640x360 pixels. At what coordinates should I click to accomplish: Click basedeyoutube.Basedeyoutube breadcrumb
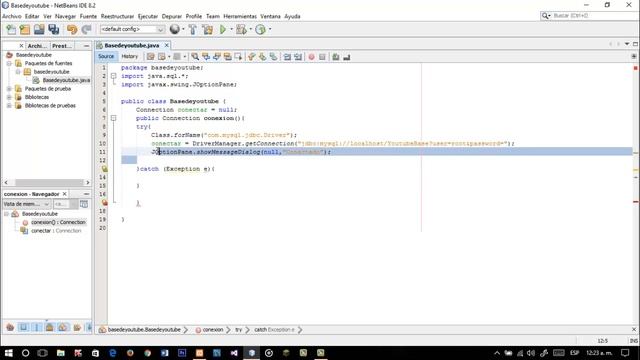[144, 329]
